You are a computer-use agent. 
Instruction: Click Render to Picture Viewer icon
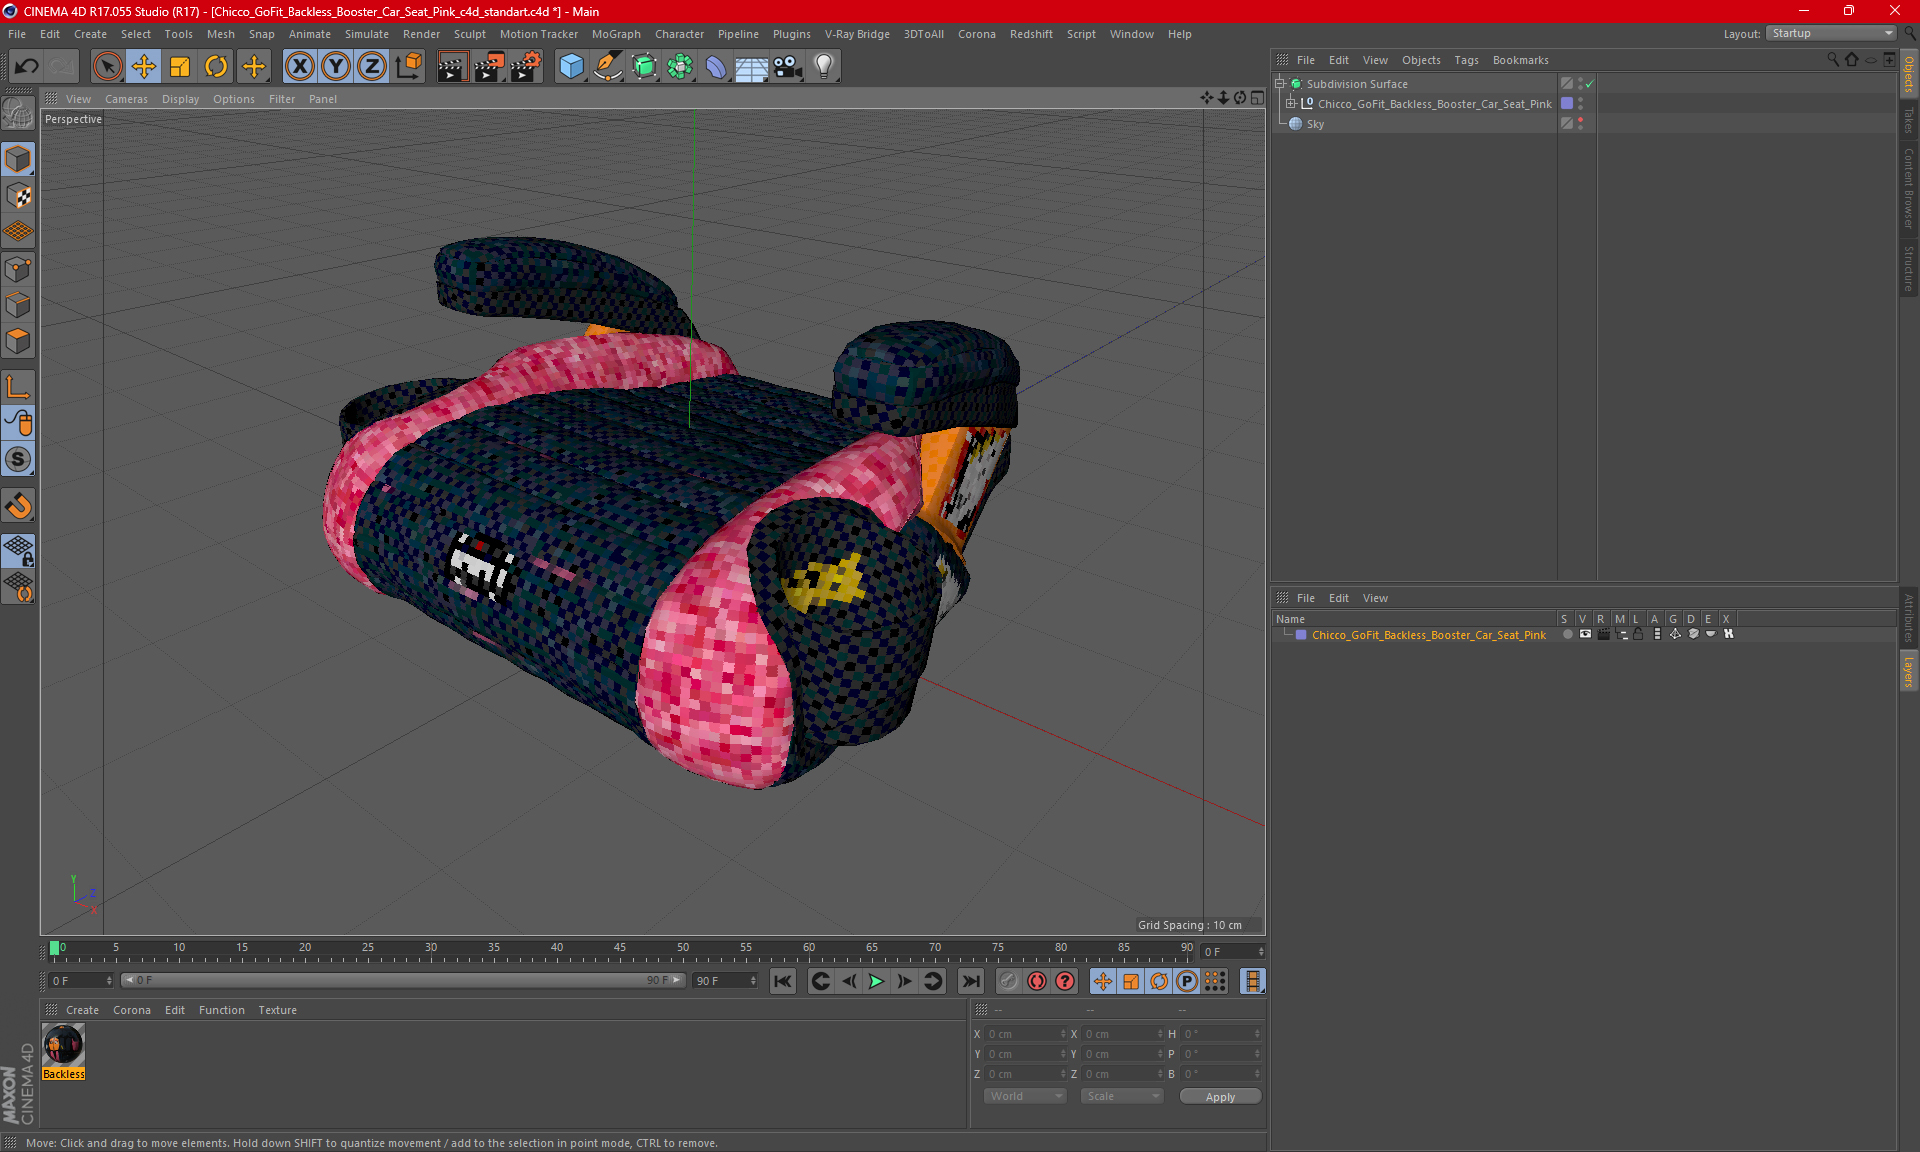[489, 67]
